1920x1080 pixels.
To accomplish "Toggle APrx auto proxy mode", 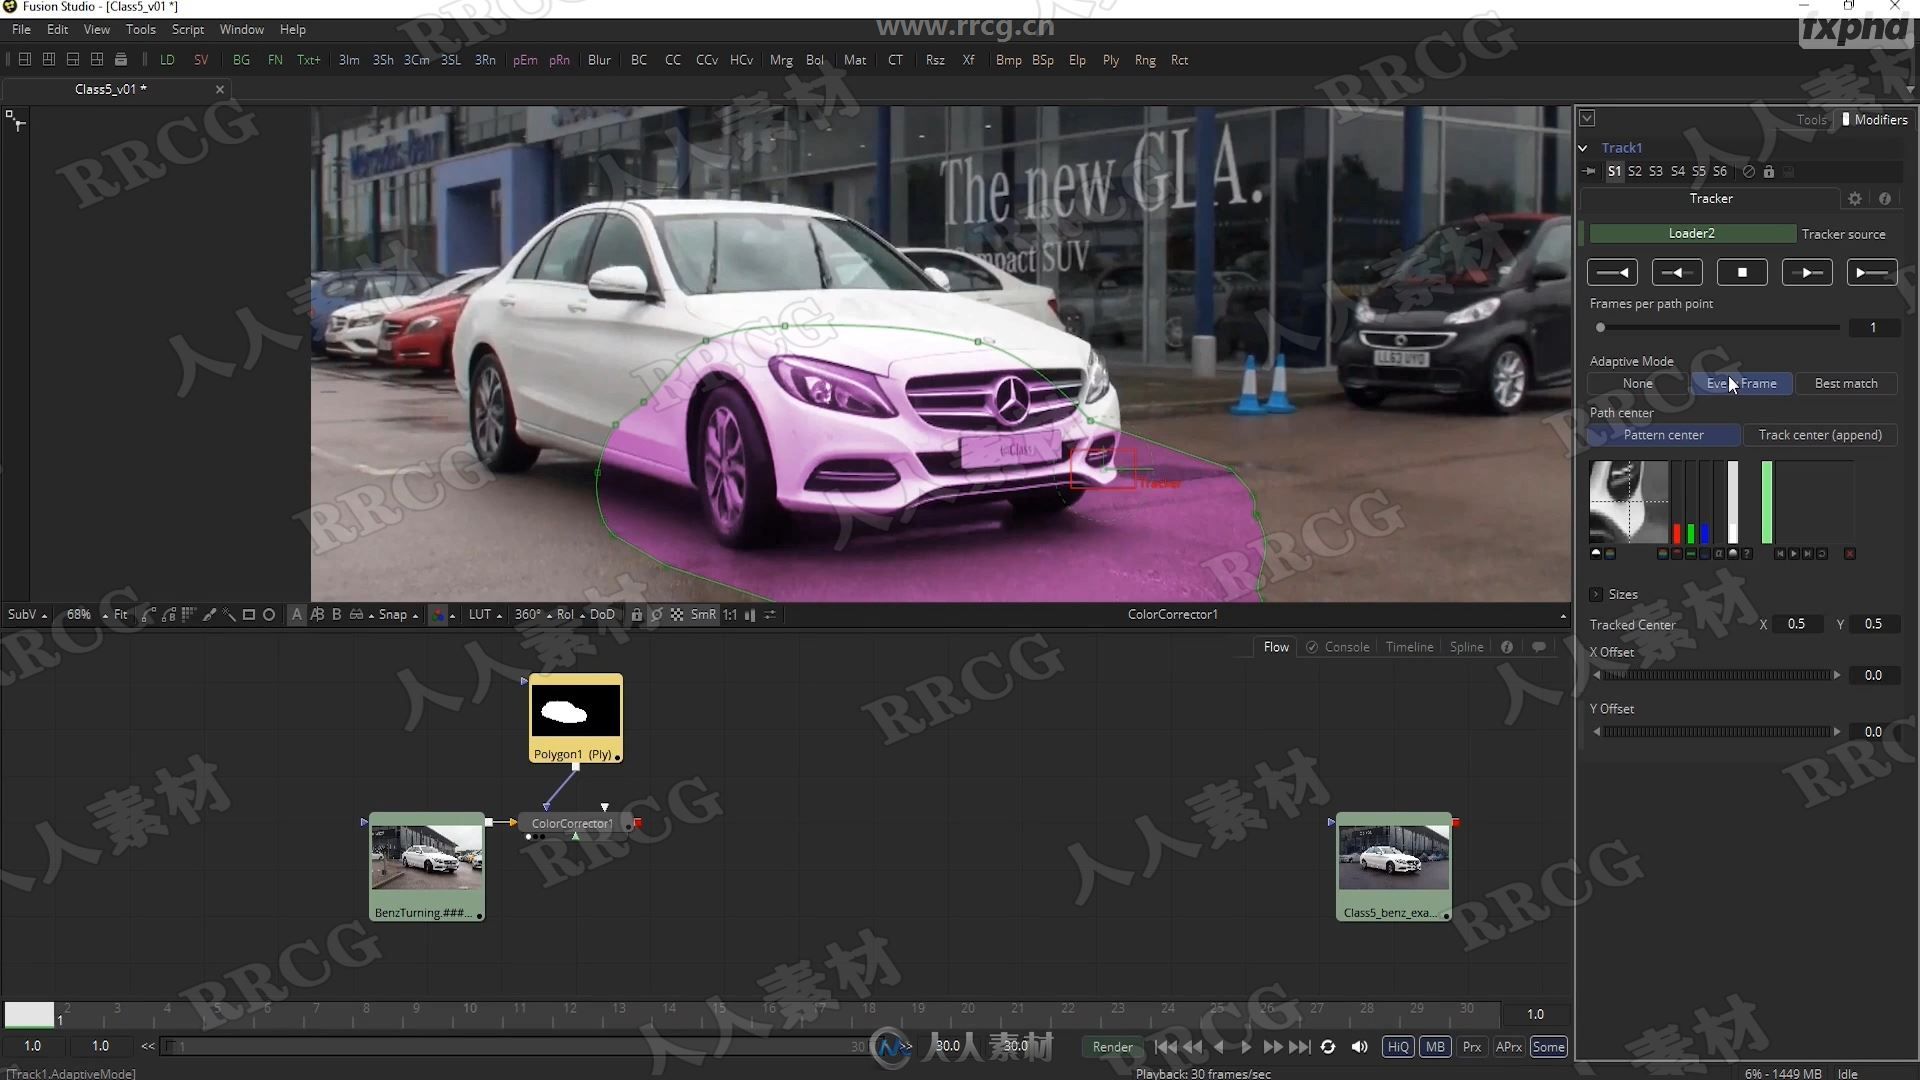I will click(x=1508, y=1046).
